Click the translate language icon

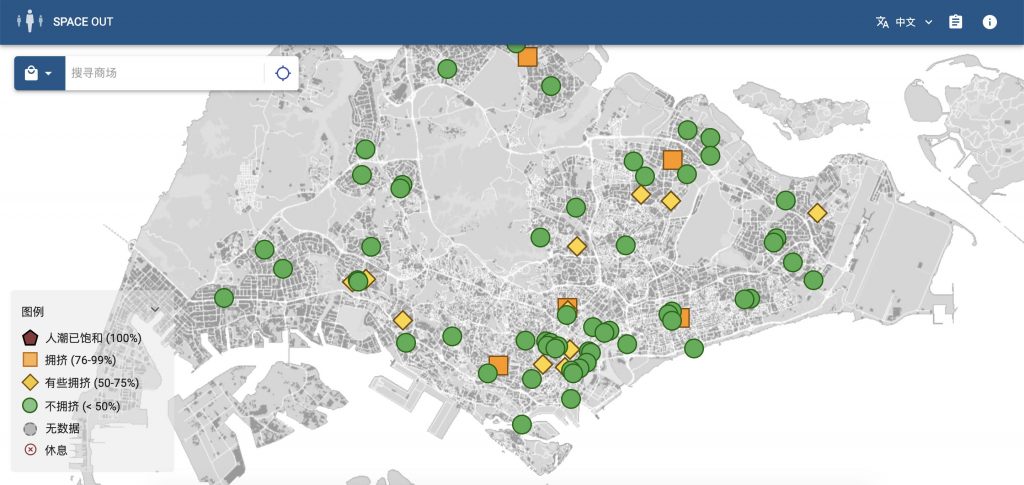click(x=882, y=22)
